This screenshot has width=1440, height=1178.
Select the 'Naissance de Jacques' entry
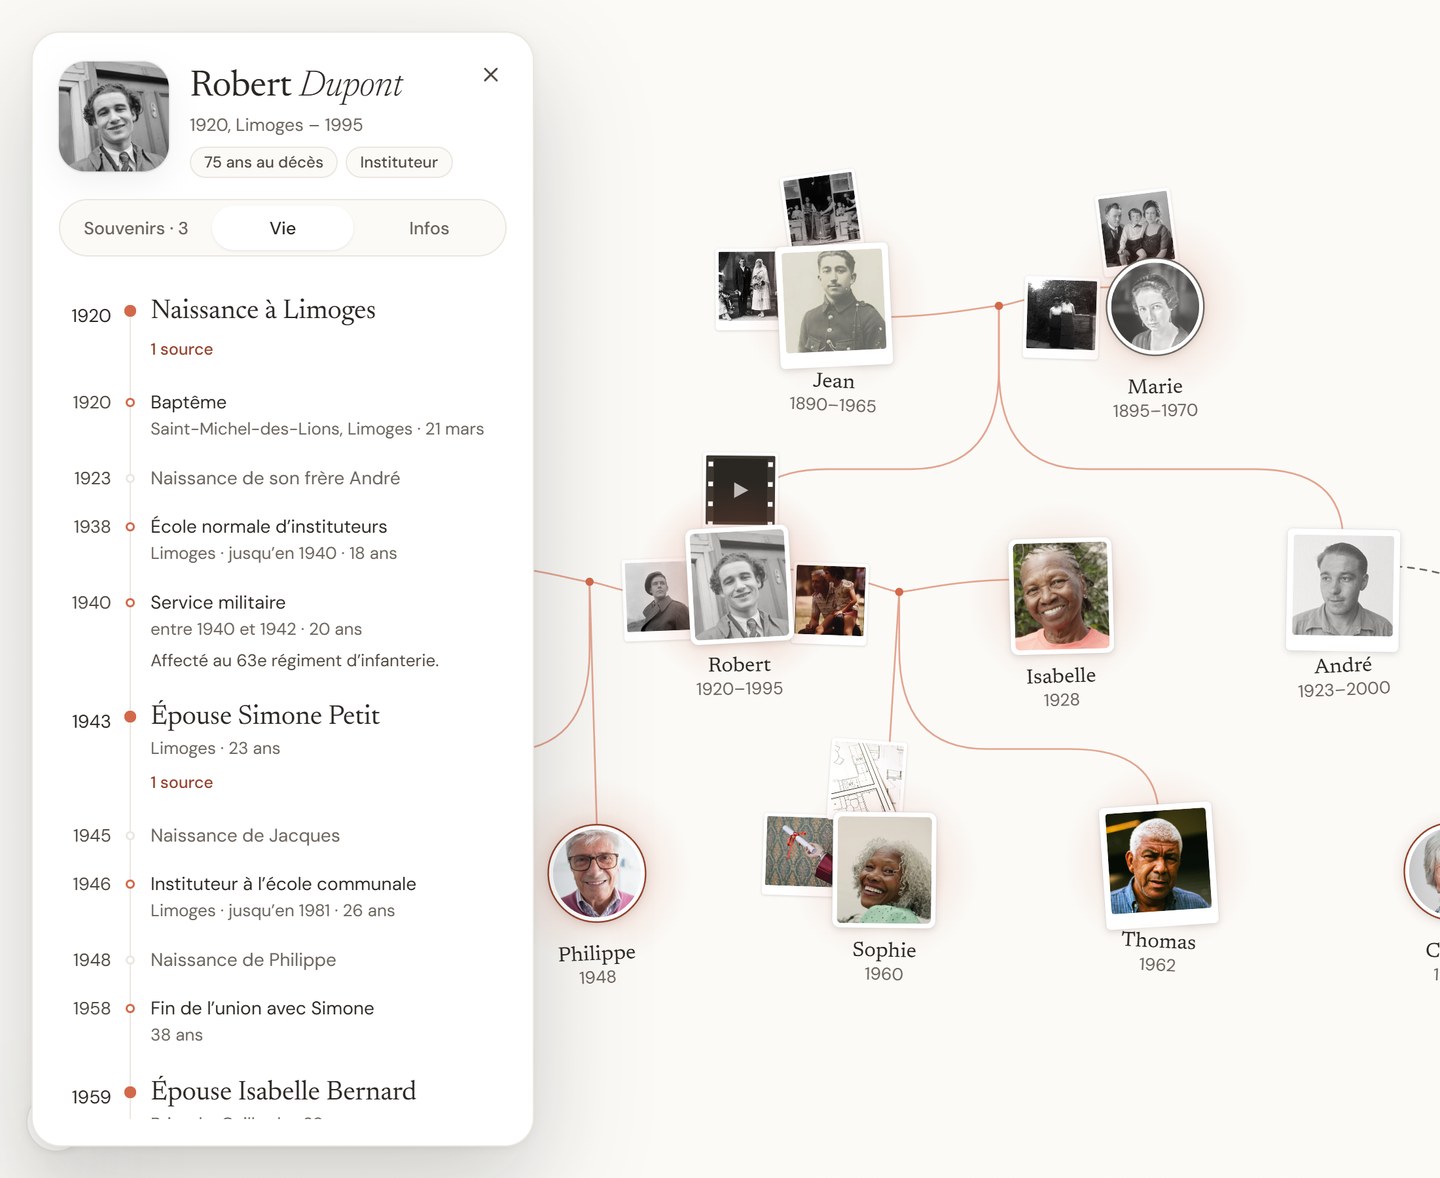pyautogui.click(x=245, y=835)
